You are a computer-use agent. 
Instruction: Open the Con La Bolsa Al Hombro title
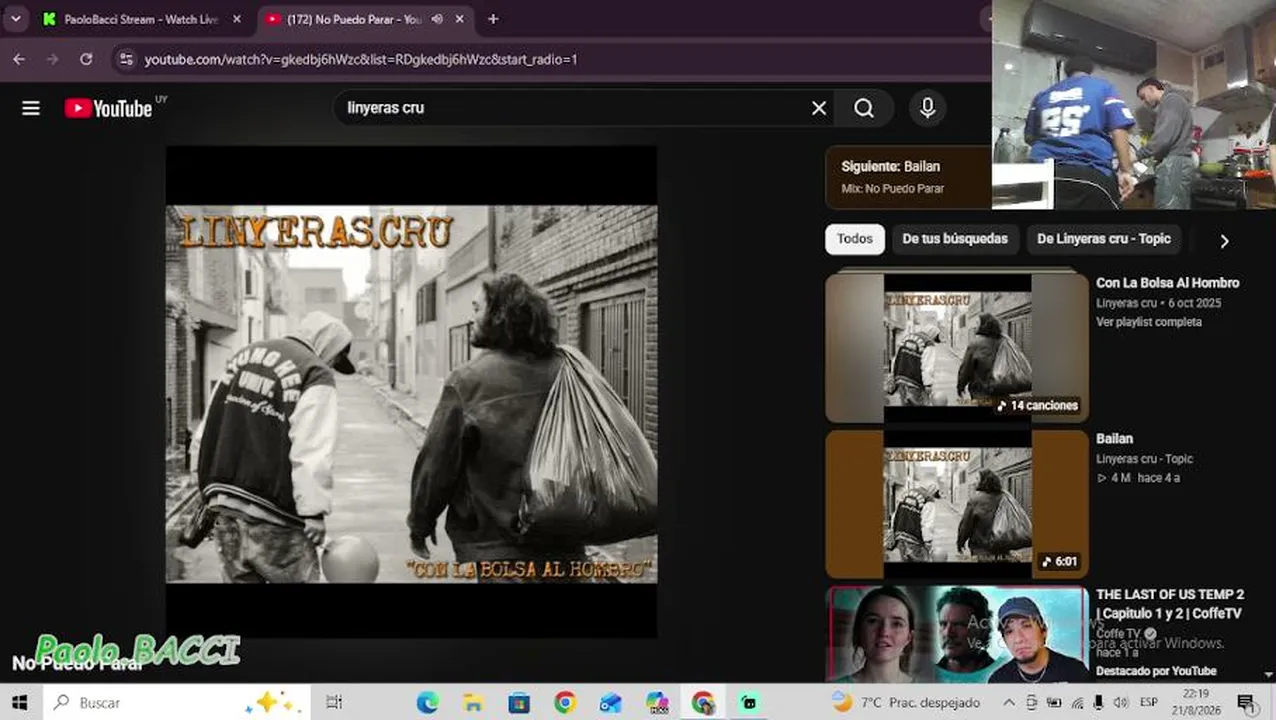[1167, 283]
